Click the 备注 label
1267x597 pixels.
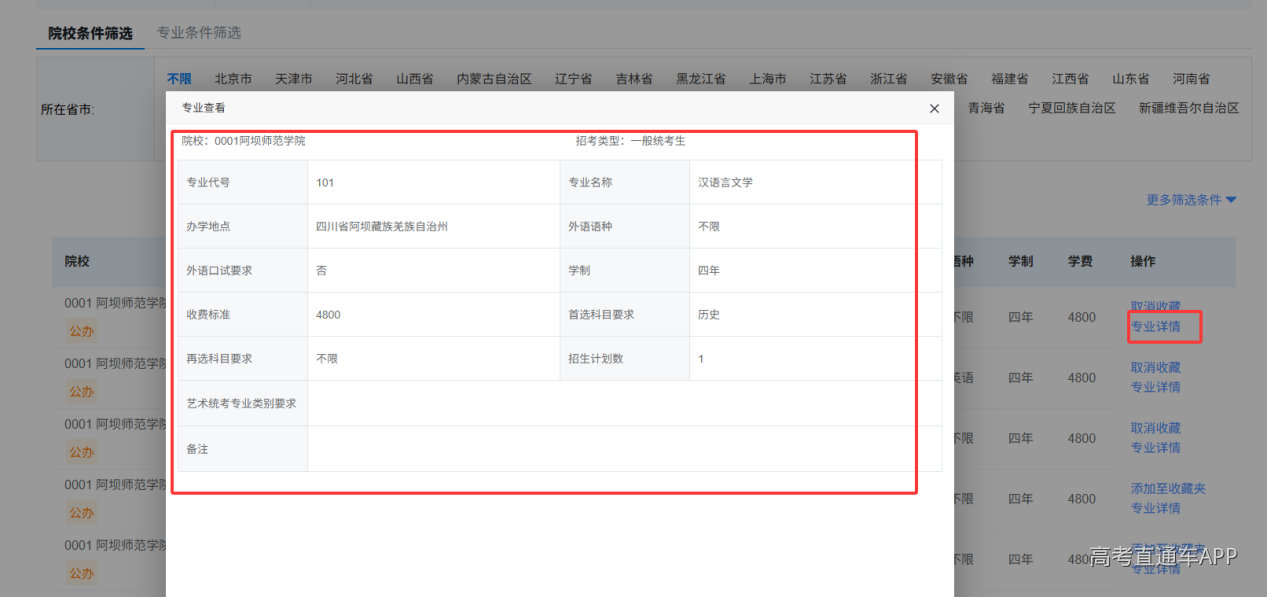click(197, 449)
